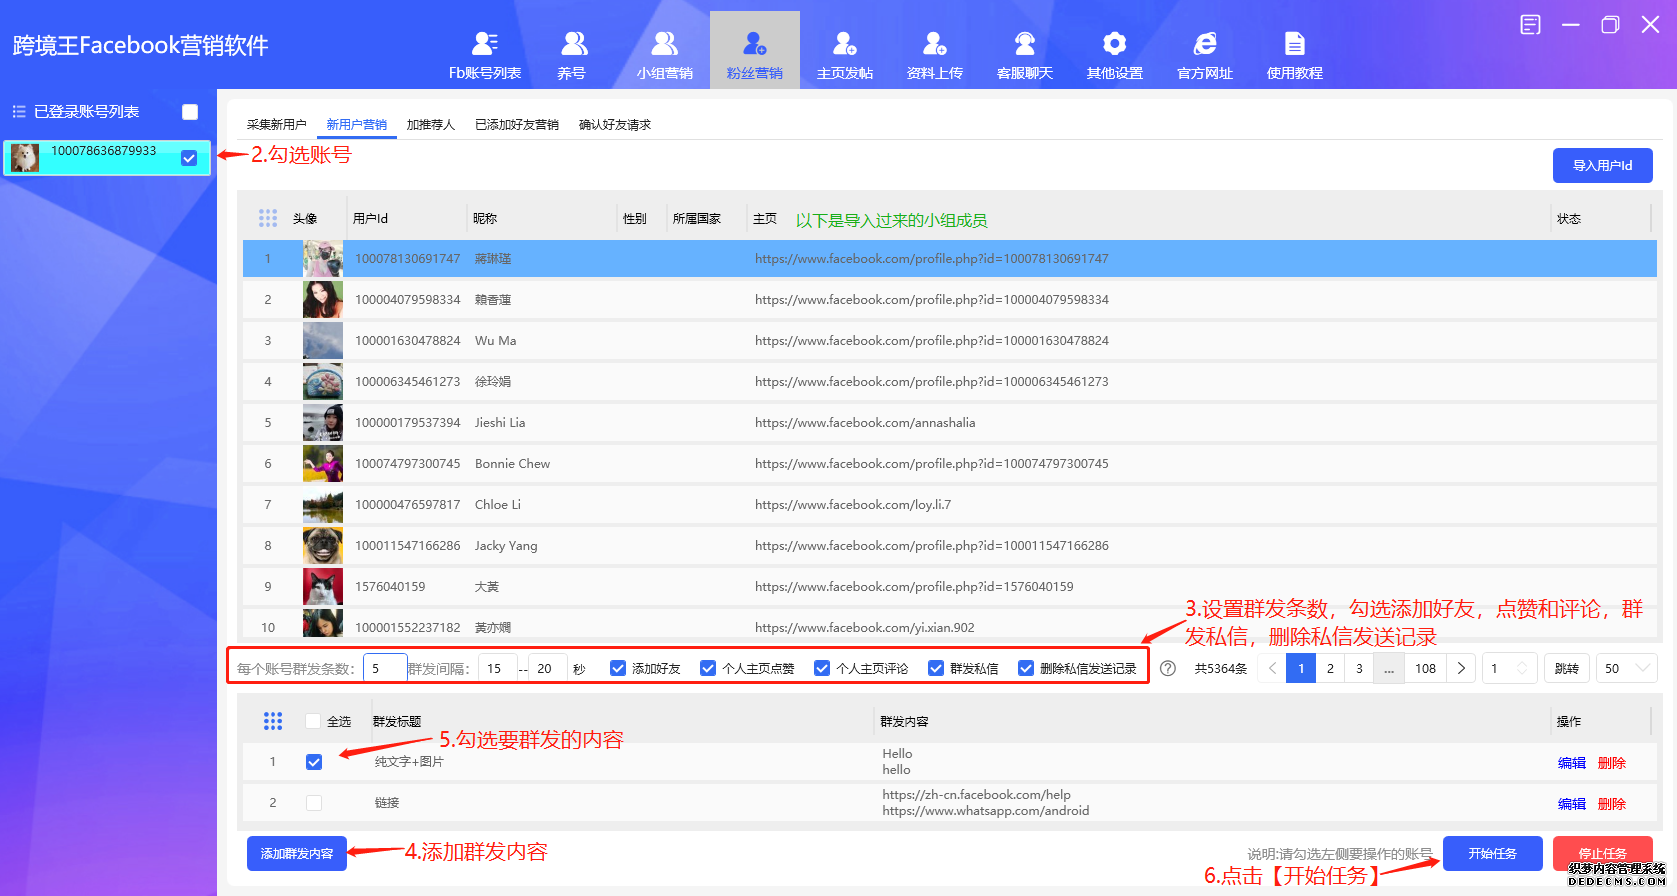The image size is (1677, 896).
Task: Switch to the 采集新用户 tab
Action: click(x=277, y=125)
